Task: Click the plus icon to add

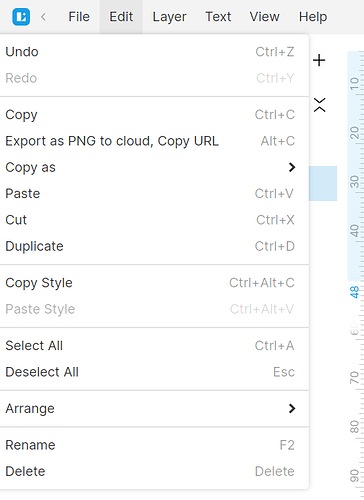Action: tap(319, 60)
